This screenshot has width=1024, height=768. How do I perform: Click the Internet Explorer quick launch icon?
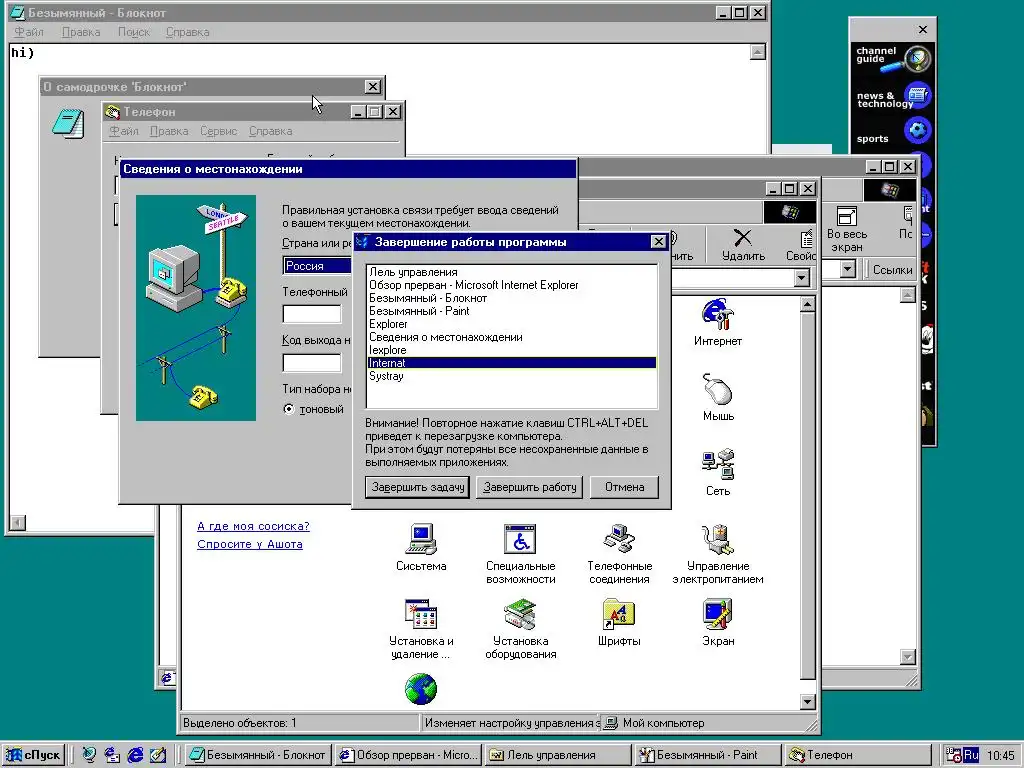pyautogui.click(x=135, y=755)
